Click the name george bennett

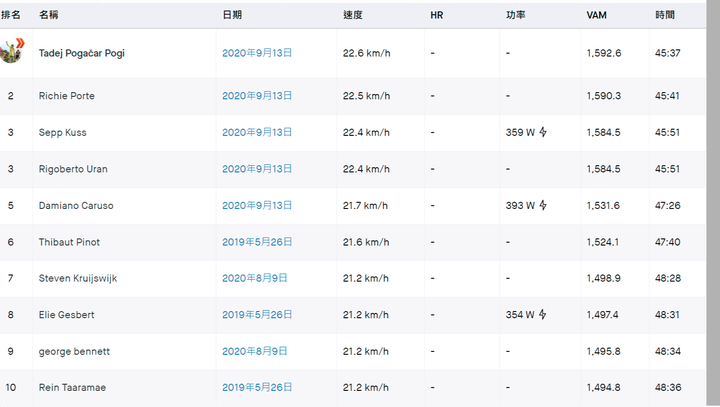pos(74,351)
